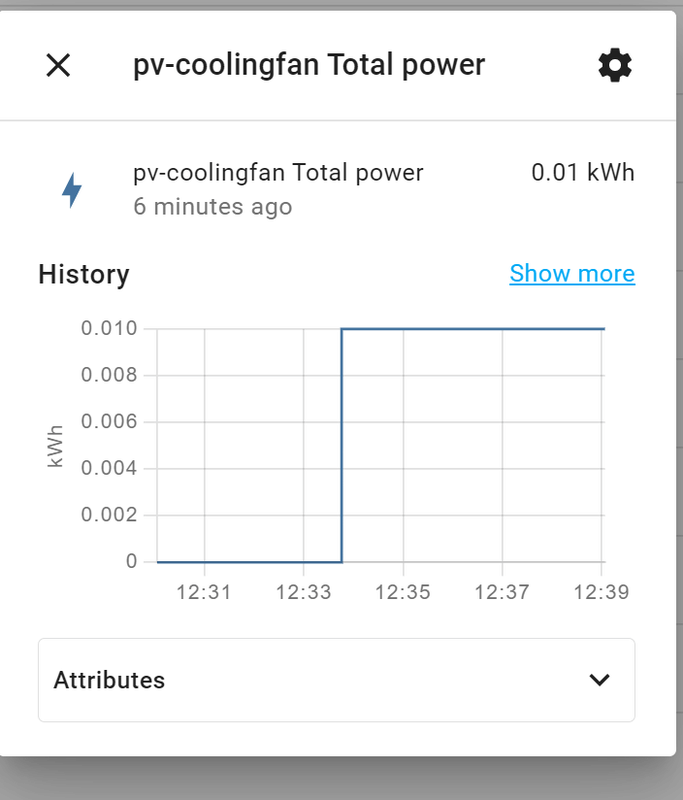
Task: Click the pv-coolingfan Total power title
Action: click(x=309, y=64)
